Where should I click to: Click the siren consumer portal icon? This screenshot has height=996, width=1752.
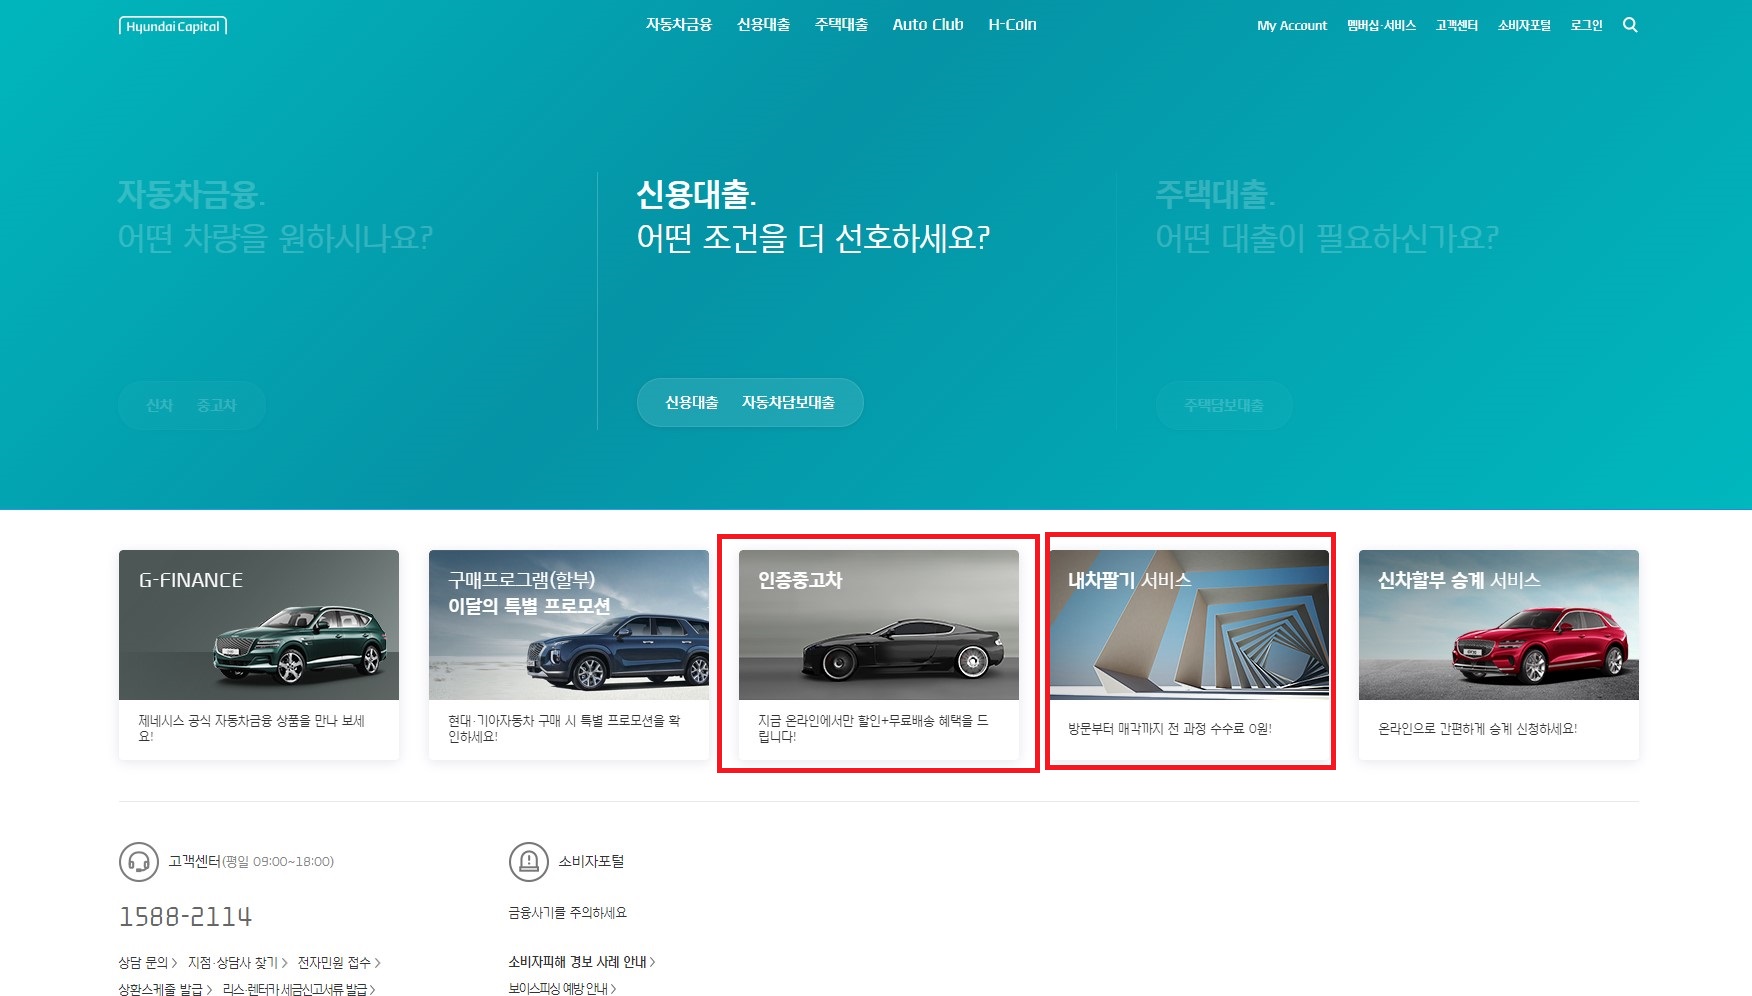tap(529, 861)
